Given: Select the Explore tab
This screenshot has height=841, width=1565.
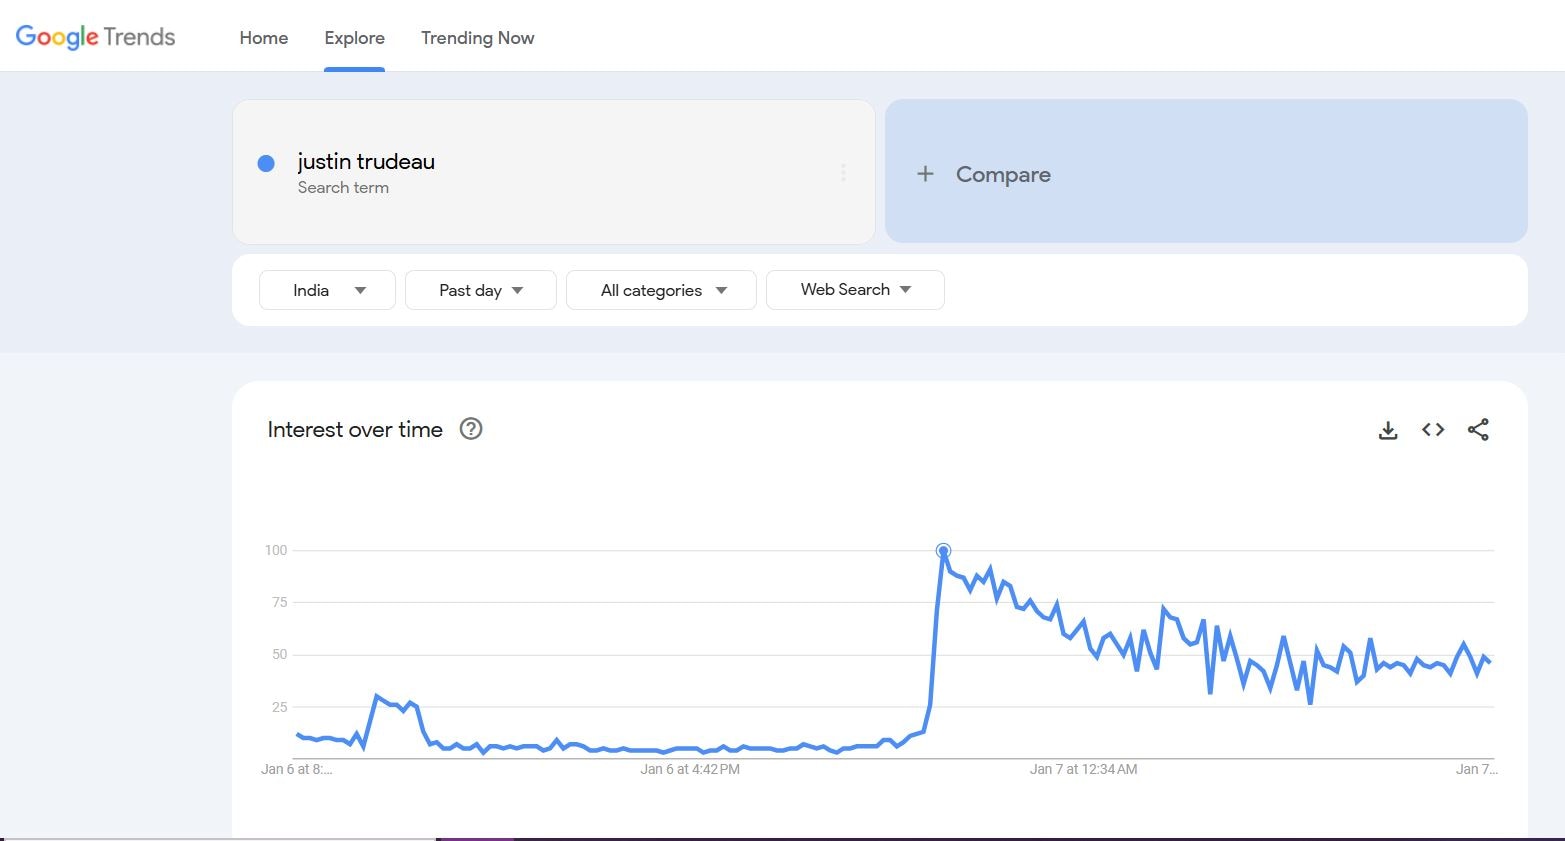Looking at the screenshot, I should [354, 38].
